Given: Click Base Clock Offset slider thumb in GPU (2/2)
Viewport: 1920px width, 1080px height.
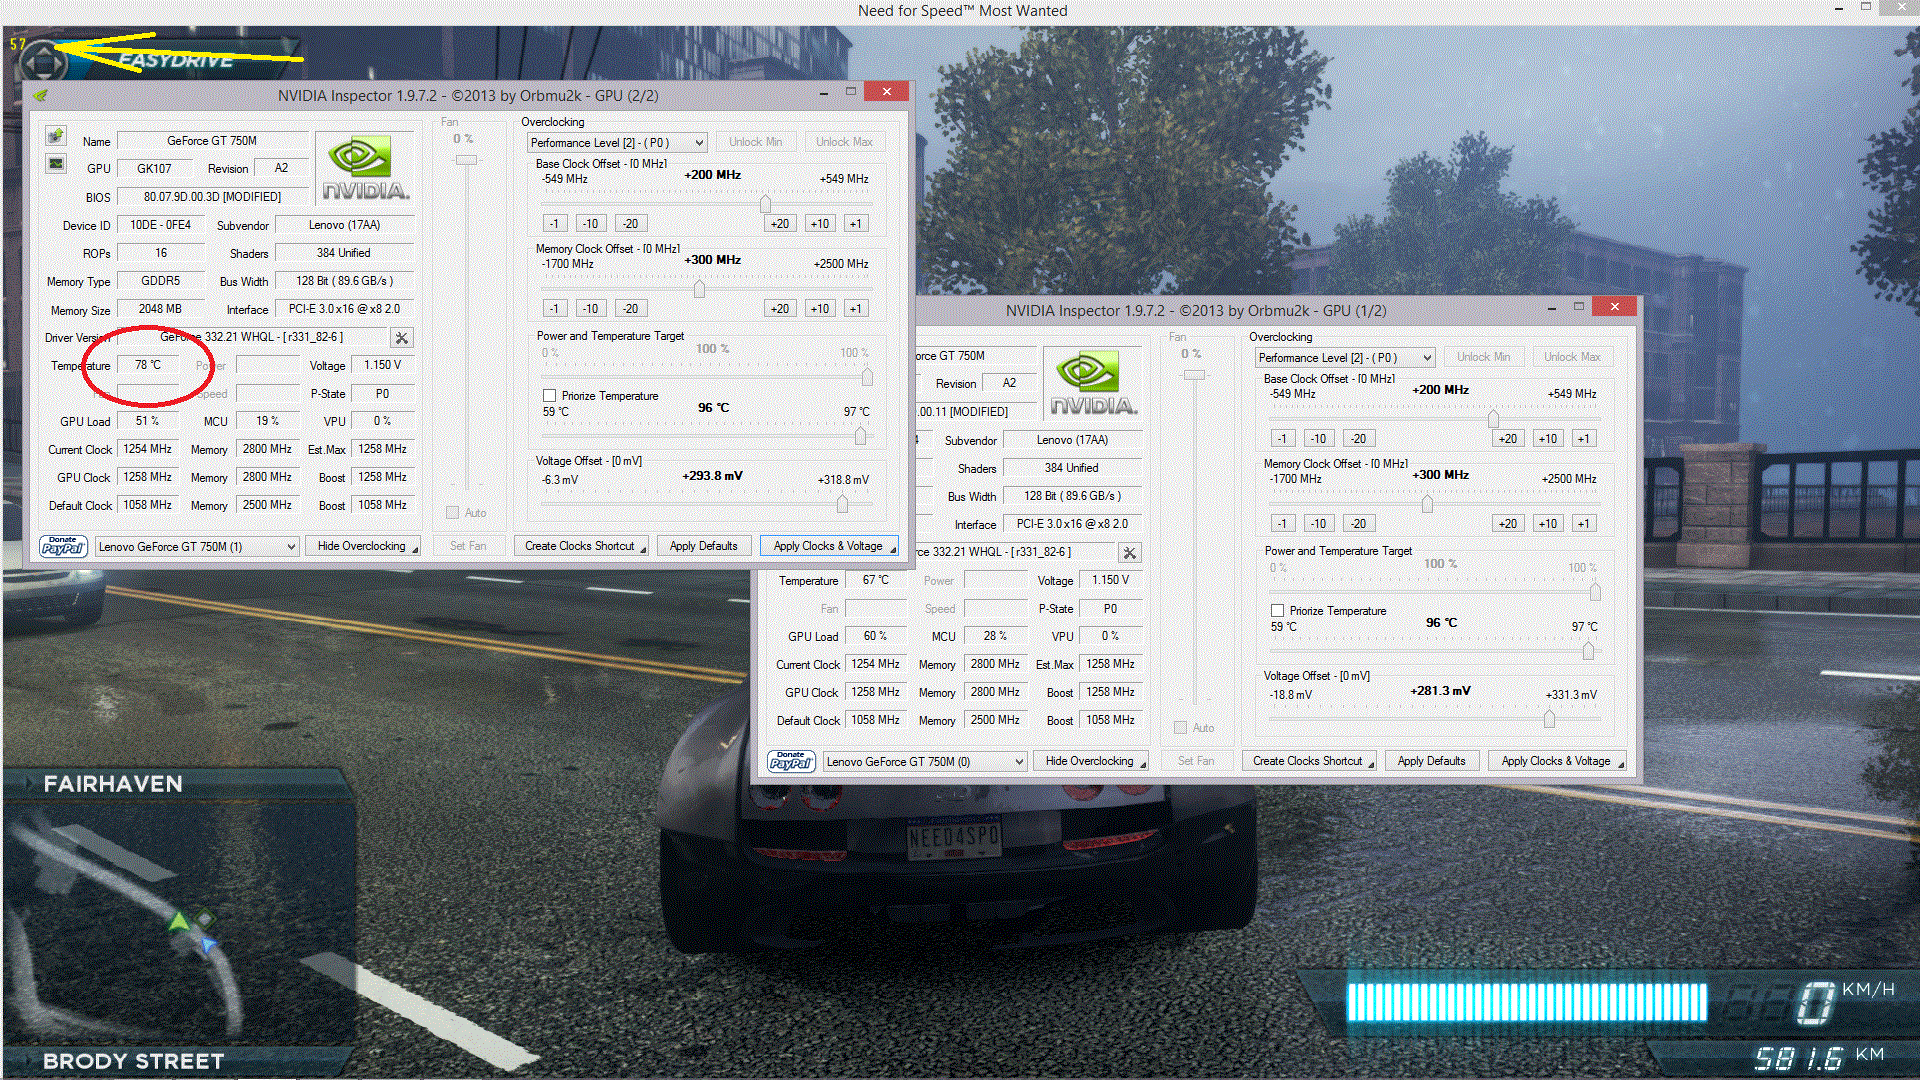Looking at the screenshot, I should (x=765, y=204).
